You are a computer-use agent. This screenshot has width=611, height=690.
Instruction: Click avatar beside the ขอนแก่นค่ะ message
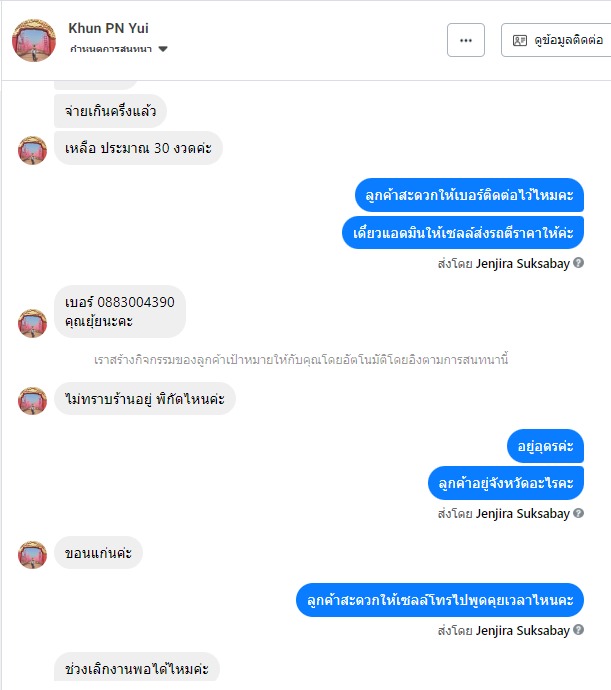[32, 555]
